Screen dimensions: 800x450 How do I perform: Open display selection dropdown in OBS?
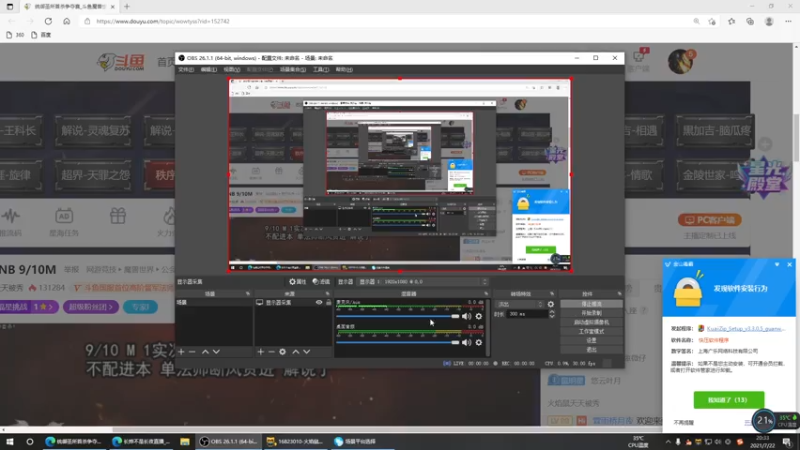pos(423,282)
